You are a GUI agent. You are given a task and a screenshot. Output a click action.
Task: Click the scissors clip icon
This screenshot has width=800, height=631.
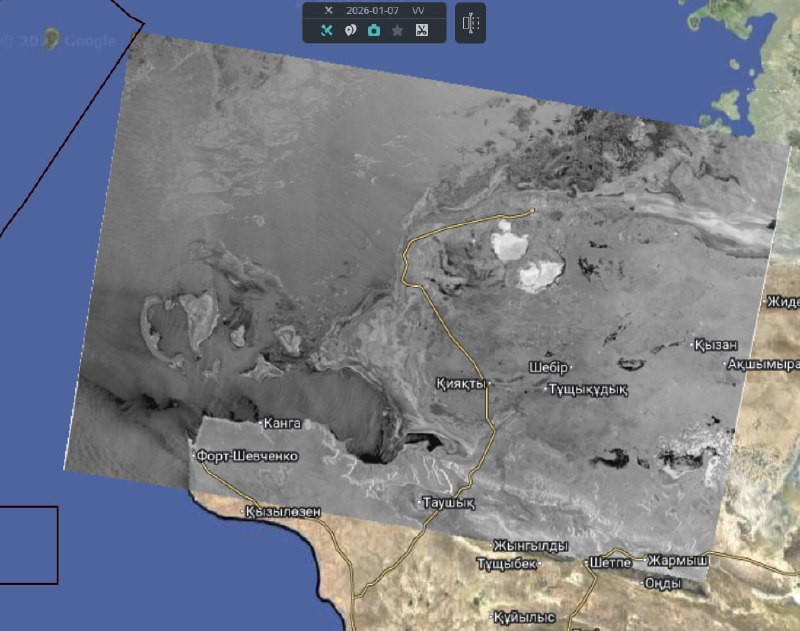pos(421,30)
